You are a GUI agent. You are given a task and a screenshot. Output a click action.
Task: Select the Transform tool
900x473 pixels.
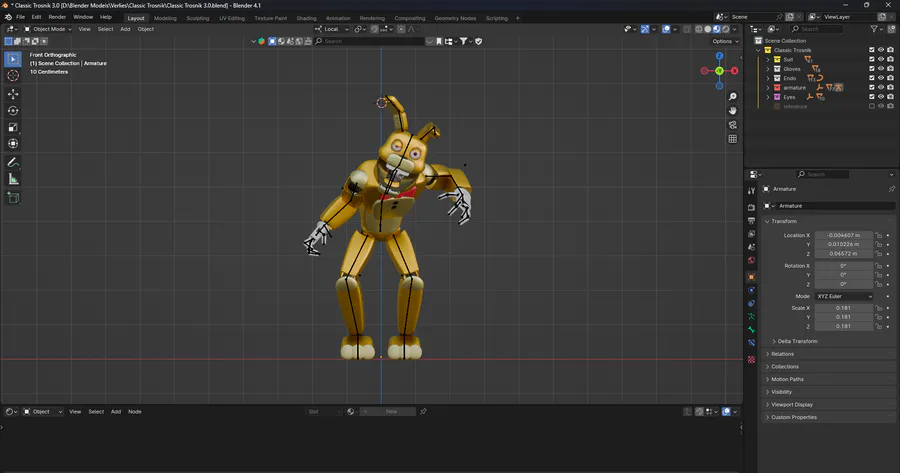point(13,144)
